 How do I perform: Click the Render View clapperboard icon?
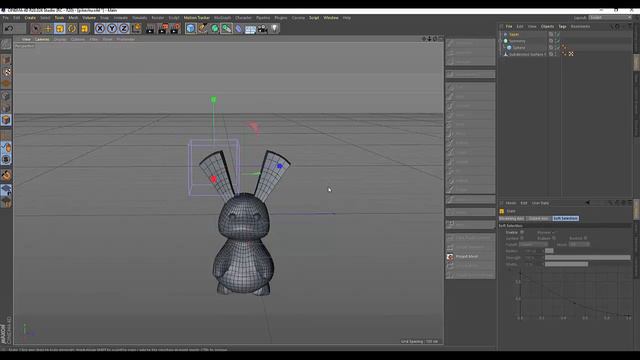(x=150, y=29)
